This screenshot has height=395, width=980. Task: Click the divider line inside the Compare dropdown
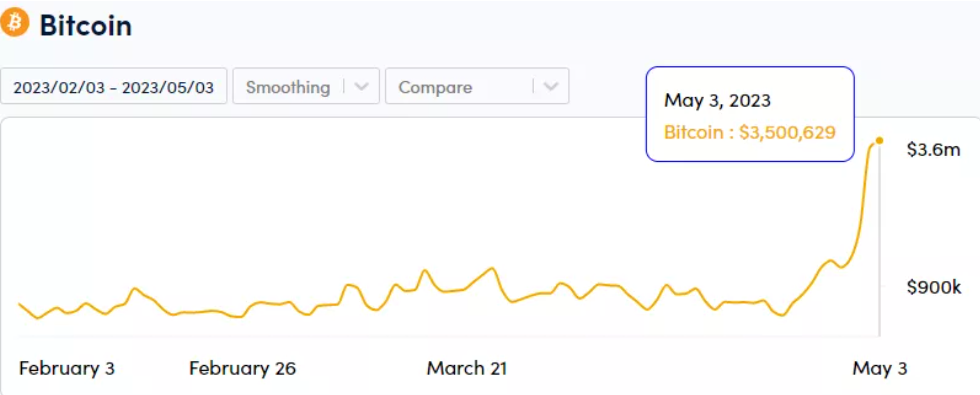point(533,86)
